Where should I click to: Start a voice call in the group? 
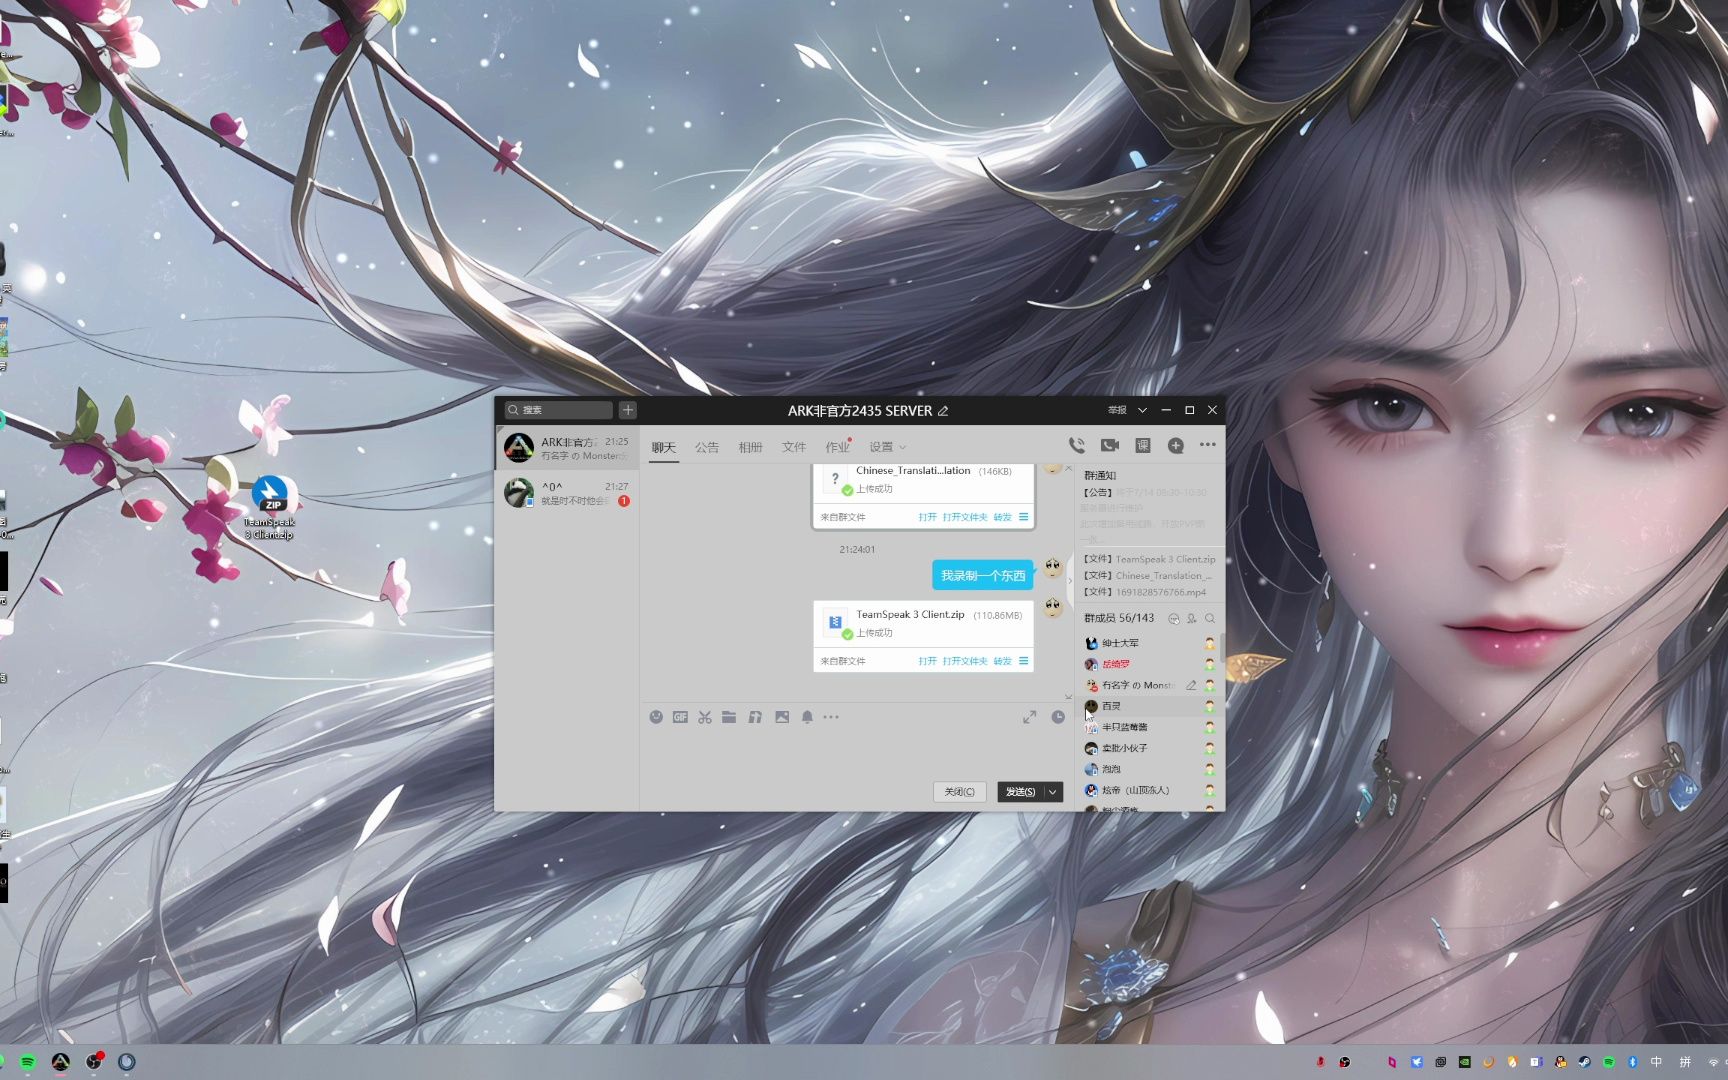point(1076,445)
